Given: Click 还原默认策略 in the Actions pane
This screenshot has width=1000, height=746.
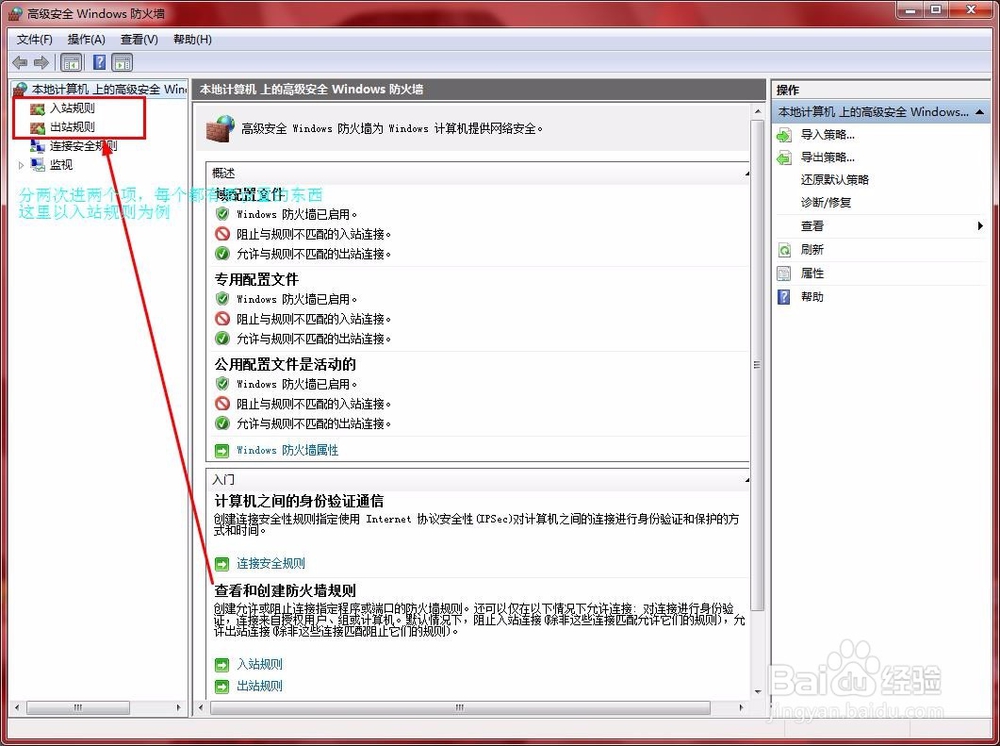Looking at the screenshot, I should (x=835, y=180).
